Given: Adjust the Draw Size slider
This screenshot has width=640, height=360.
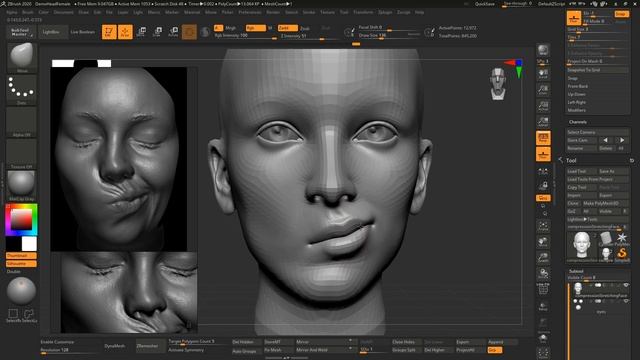Looking at the screenshot, I should [x=389, y=36].
